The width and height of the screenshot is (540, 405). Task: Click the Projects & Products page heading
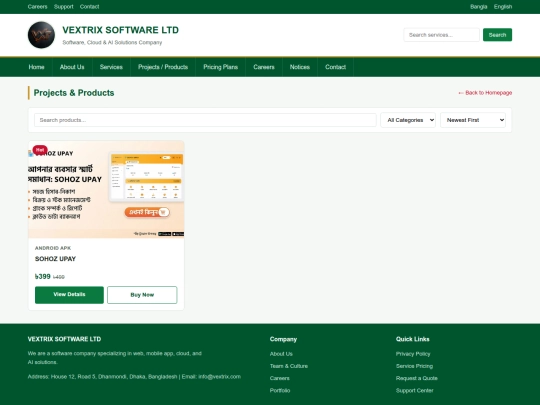[74, 93]
